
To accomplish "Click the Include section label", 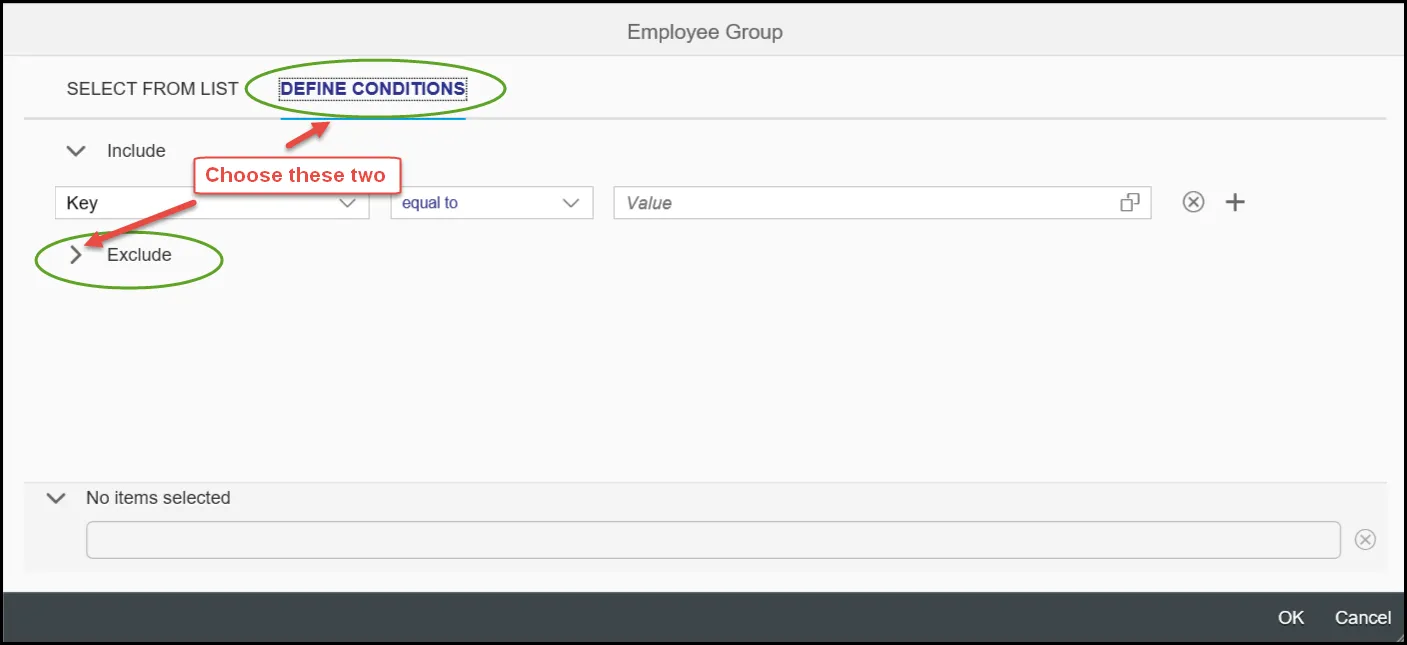I will tap(136, 151).
